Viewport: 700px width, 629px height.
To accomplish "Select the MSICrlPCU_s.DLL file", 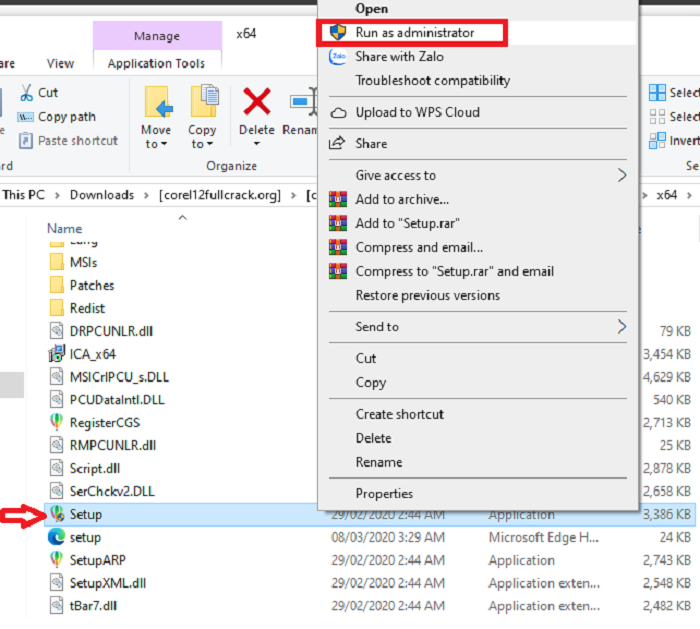I will [x=119, y=377].
